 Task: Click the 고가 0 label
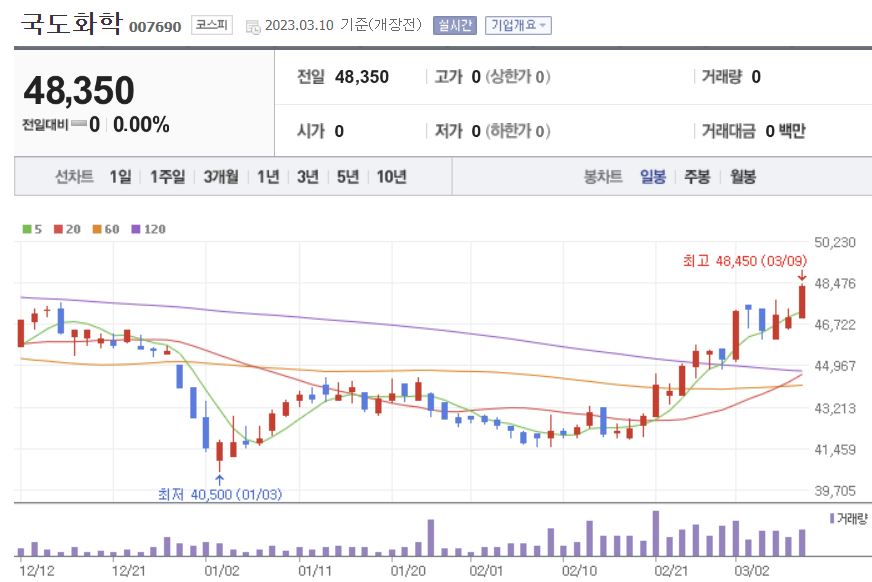457,77
